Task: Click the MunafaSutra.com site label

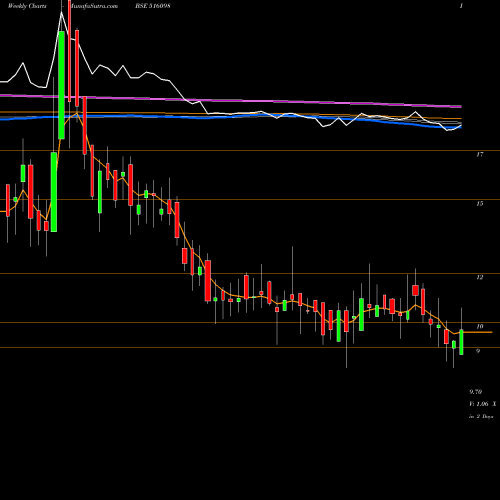Action: click(x=93, y=6)
